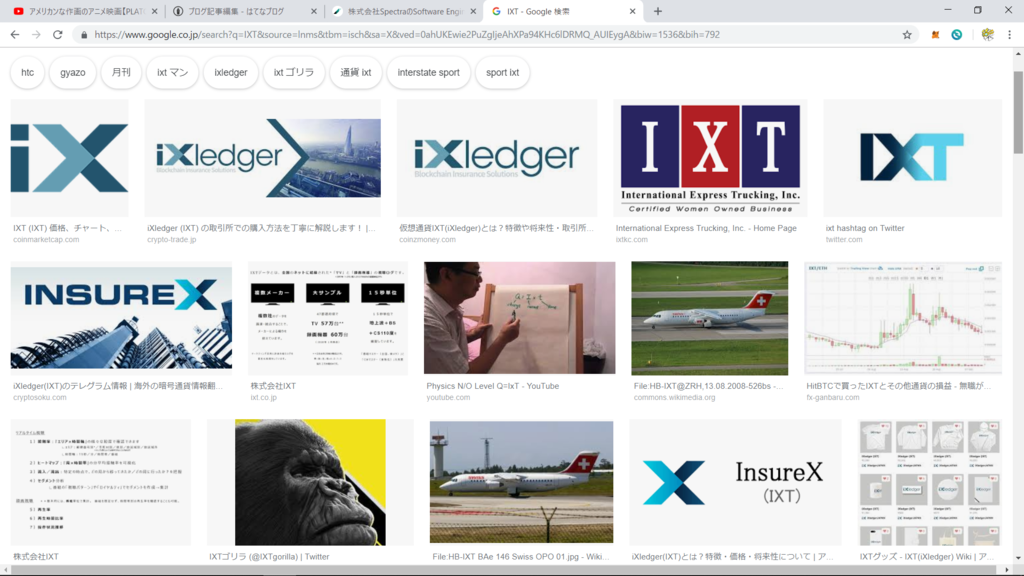This screenshot has height=576, width=1024.
Task: Open 'International Express Trucking, Inc. - Home Page' link
Action: point(706,228)
